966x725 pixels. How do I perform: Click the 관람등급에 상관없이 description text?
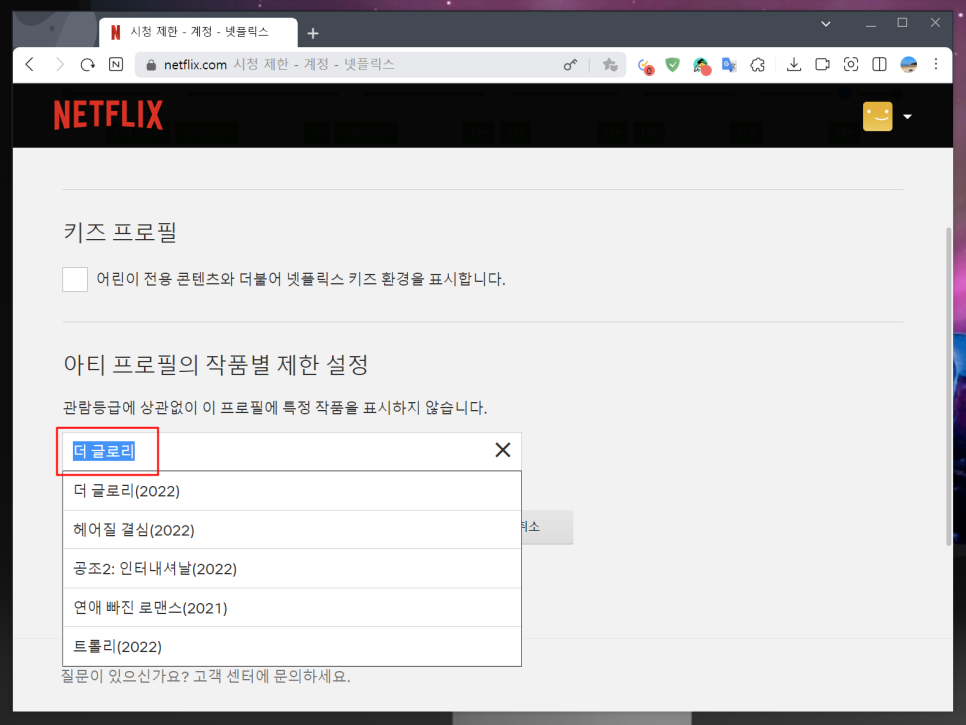click(x=275, y=408)
